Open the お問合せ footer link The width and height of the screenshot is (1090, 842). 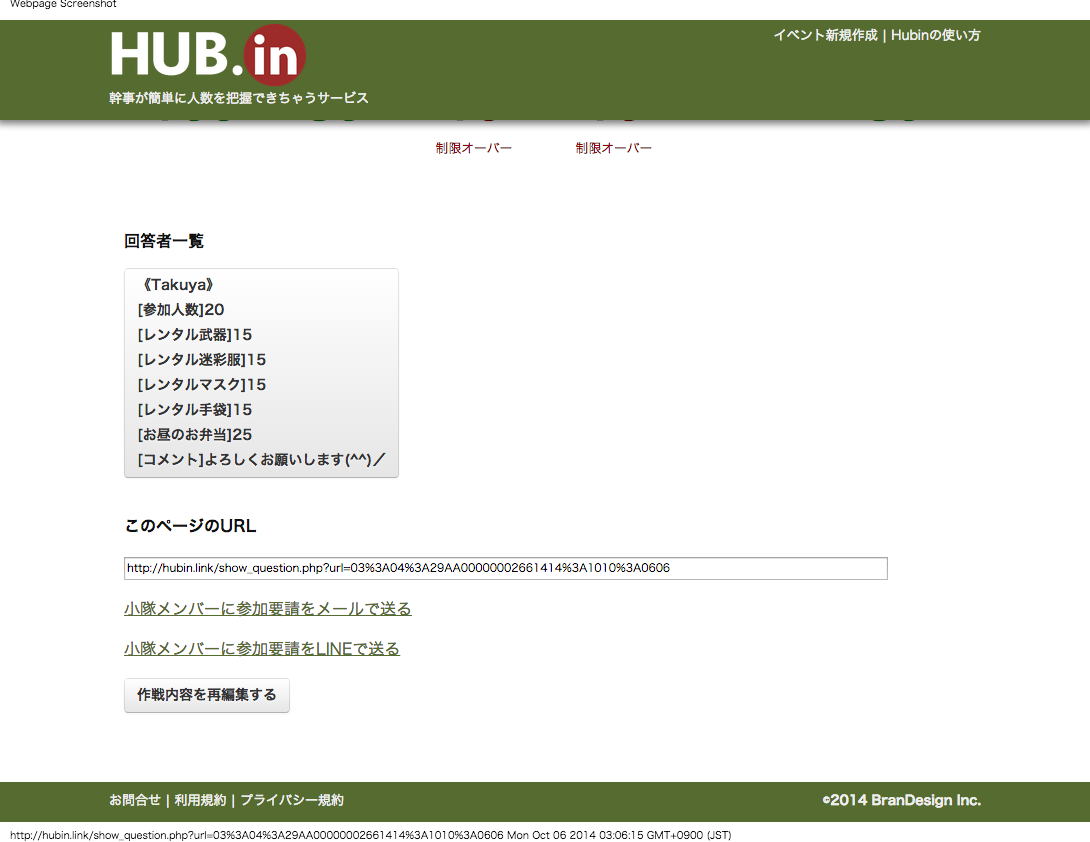point(135,800)
